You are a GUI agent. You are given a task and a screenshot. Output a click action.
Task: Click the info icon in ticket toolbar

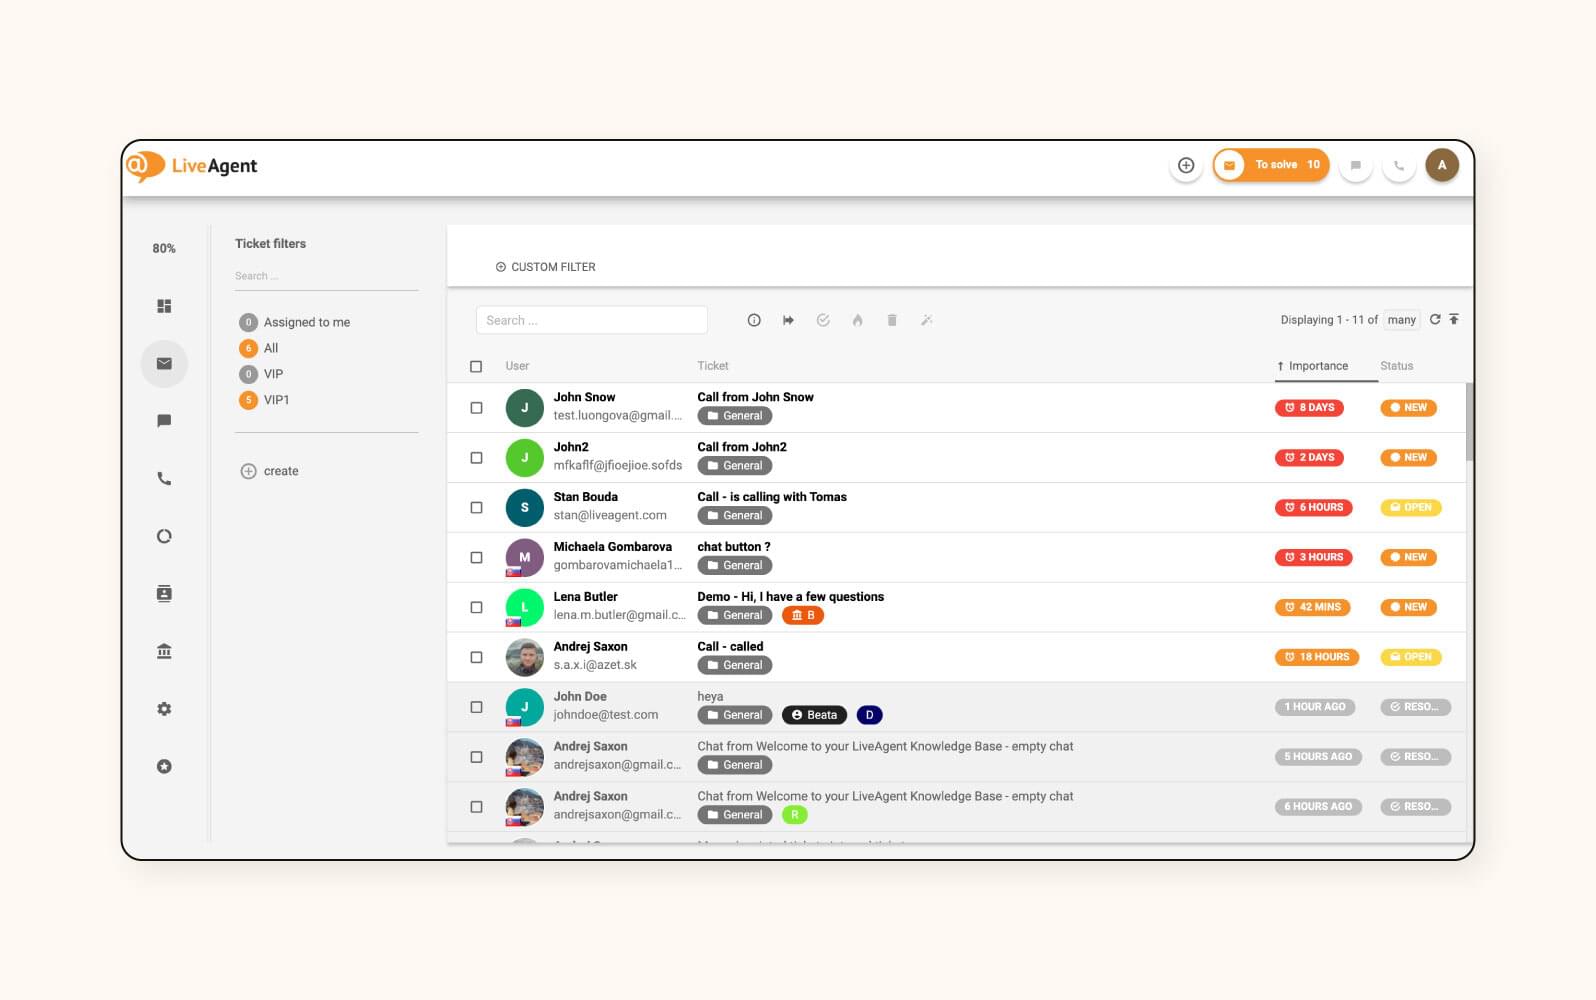[754, 320]
